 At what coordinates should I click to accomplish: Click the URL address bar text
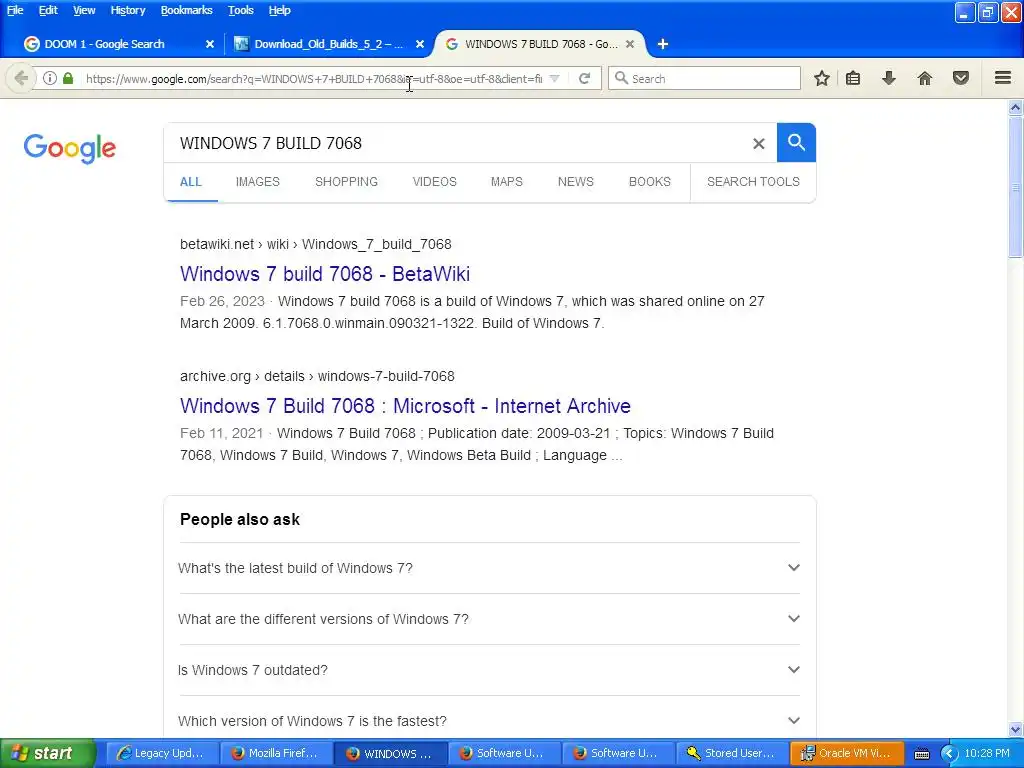point(313,78)
